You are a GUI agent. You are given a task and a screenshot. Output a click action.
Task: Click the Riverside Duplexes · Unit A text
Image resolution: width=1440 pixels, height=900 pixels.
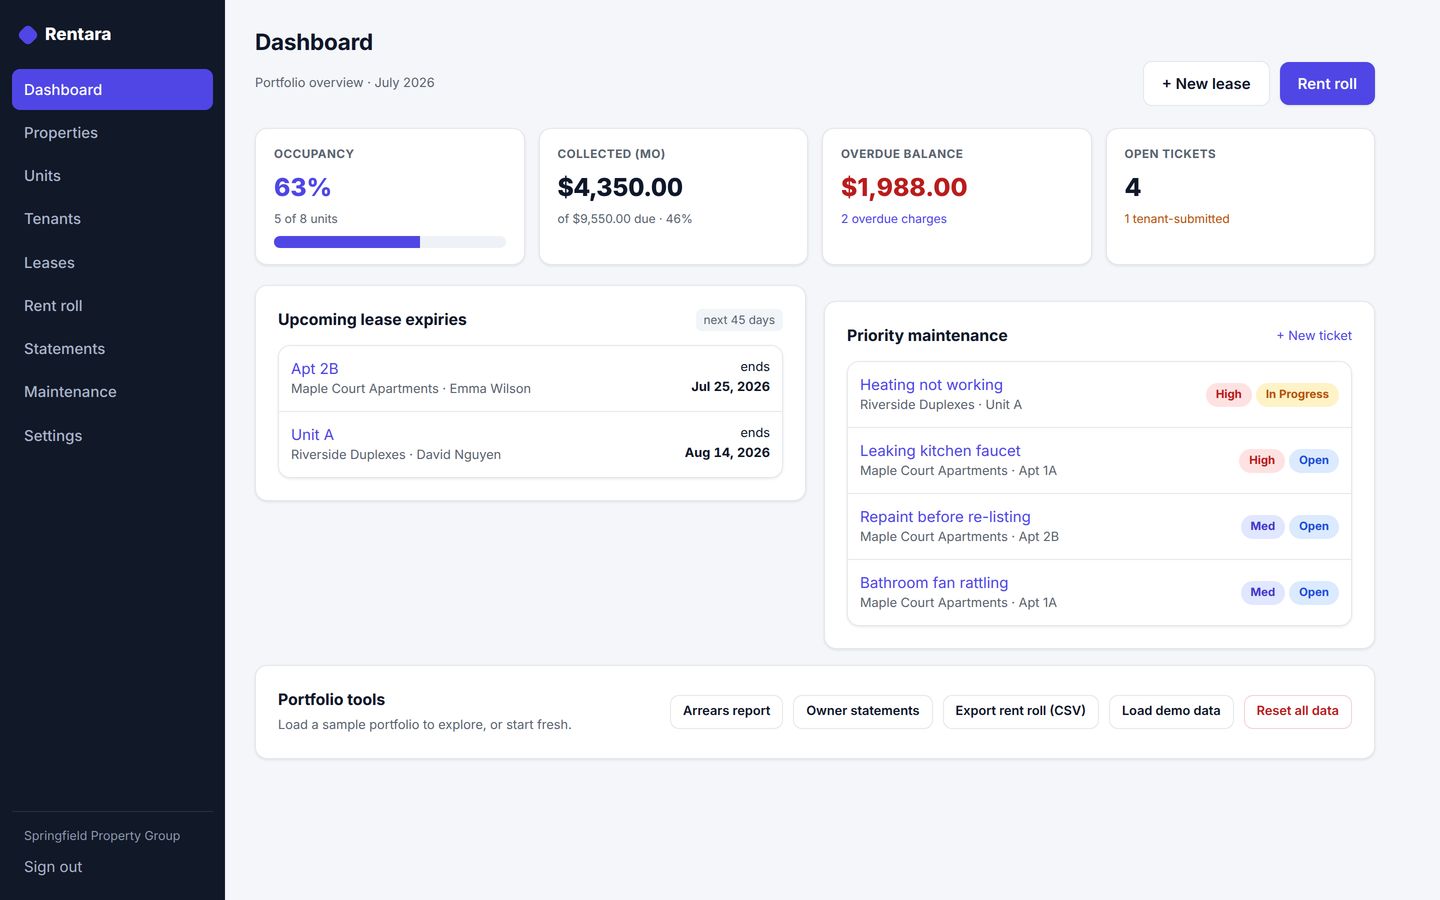click(941, 405)
